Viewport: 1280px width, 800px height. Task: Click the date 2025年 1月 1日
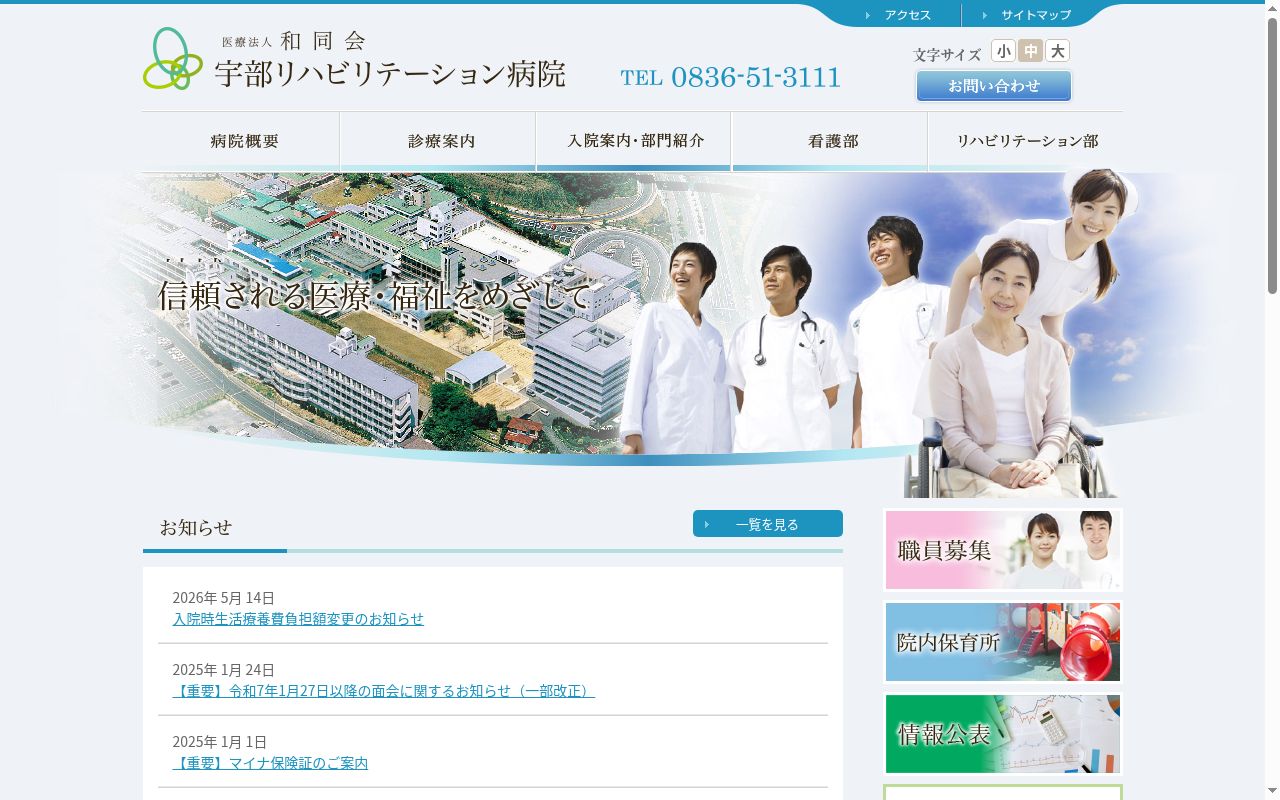click(x=220, y=742)
